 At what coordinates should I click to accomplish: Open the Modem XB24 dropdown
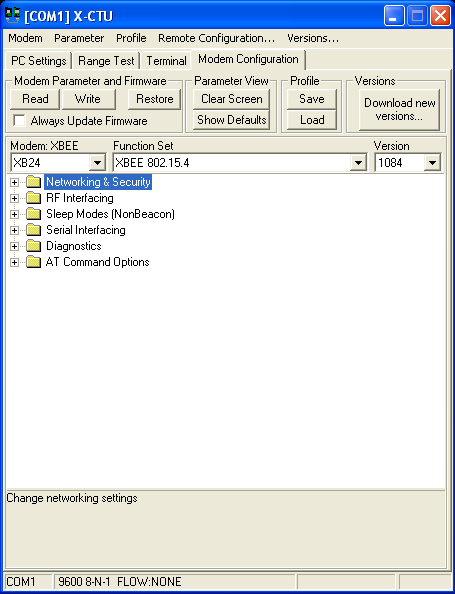pos(97,163)
